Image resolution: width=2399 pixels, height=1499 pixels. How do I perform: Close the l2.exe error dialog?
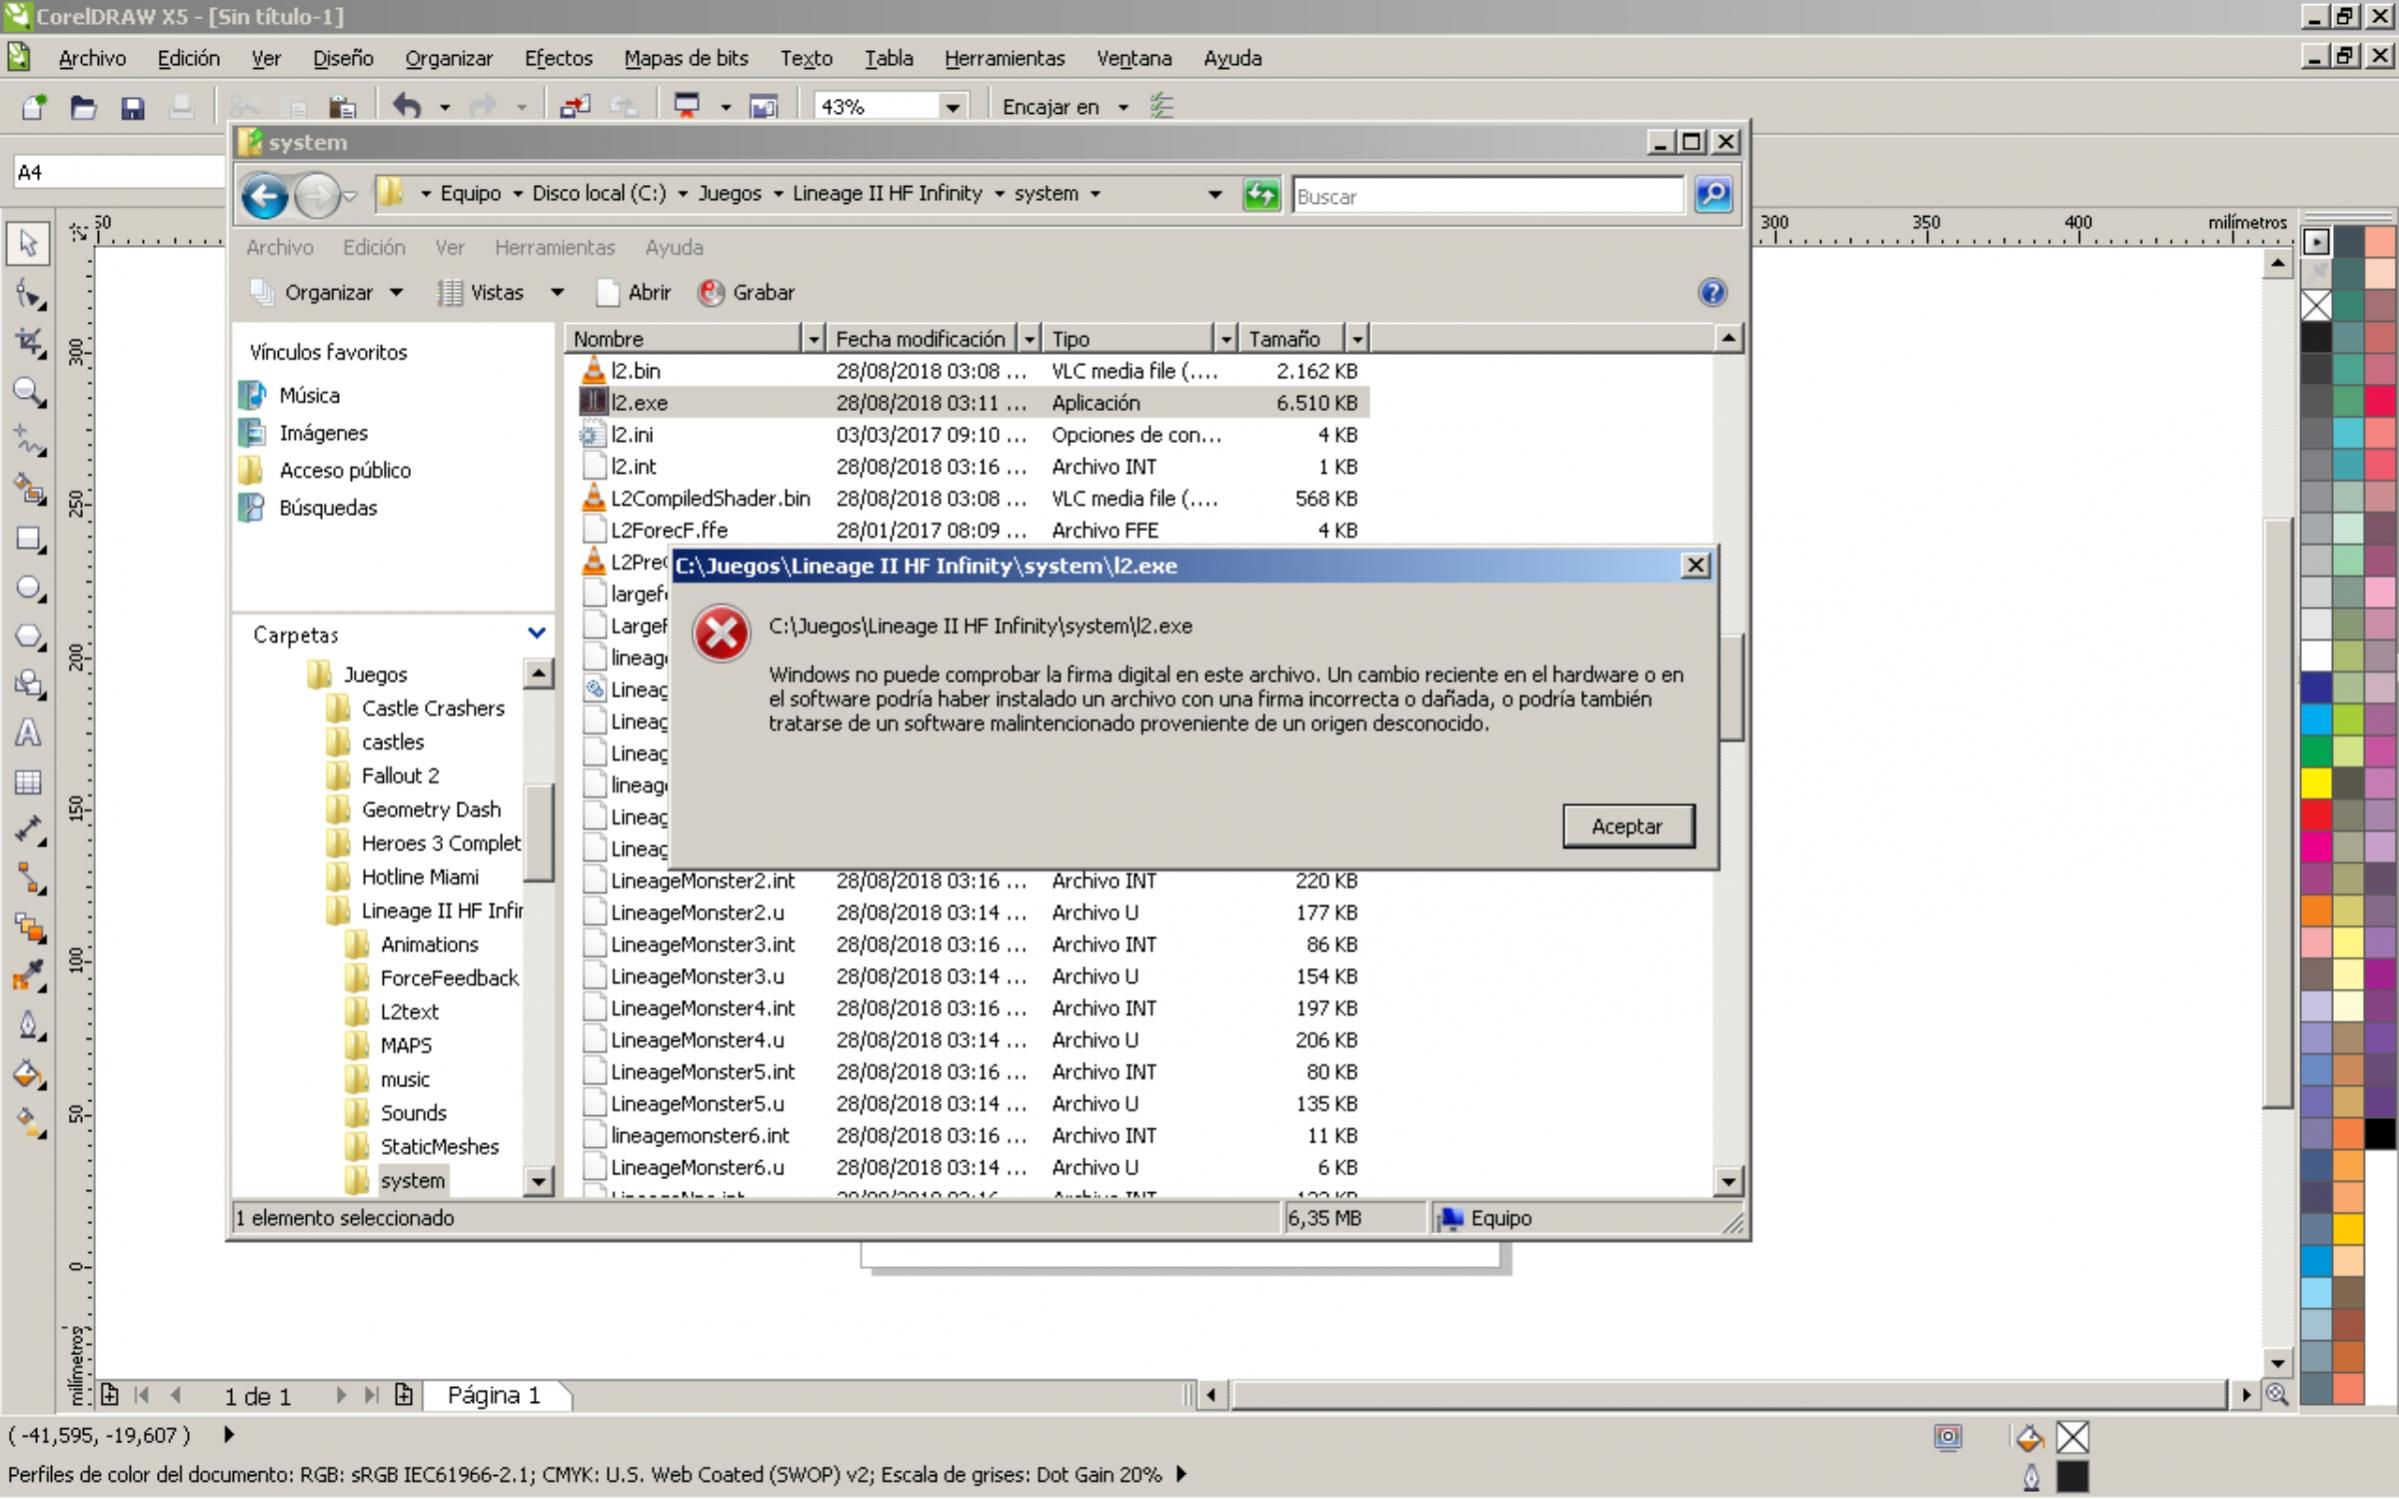coord(1695,565)
